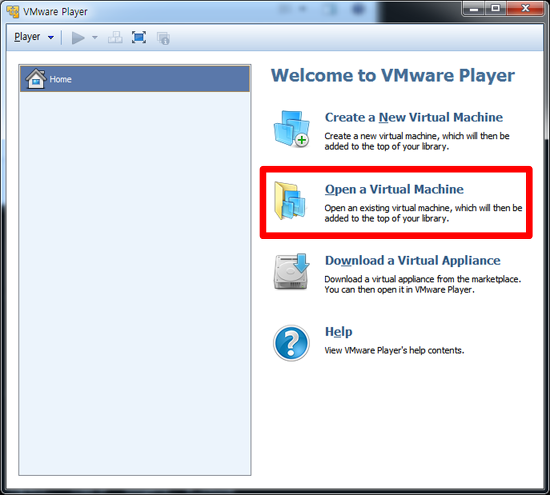Enter full screen mode via toolbar icon
Screen dimensions: 550x495
point(139,37)
